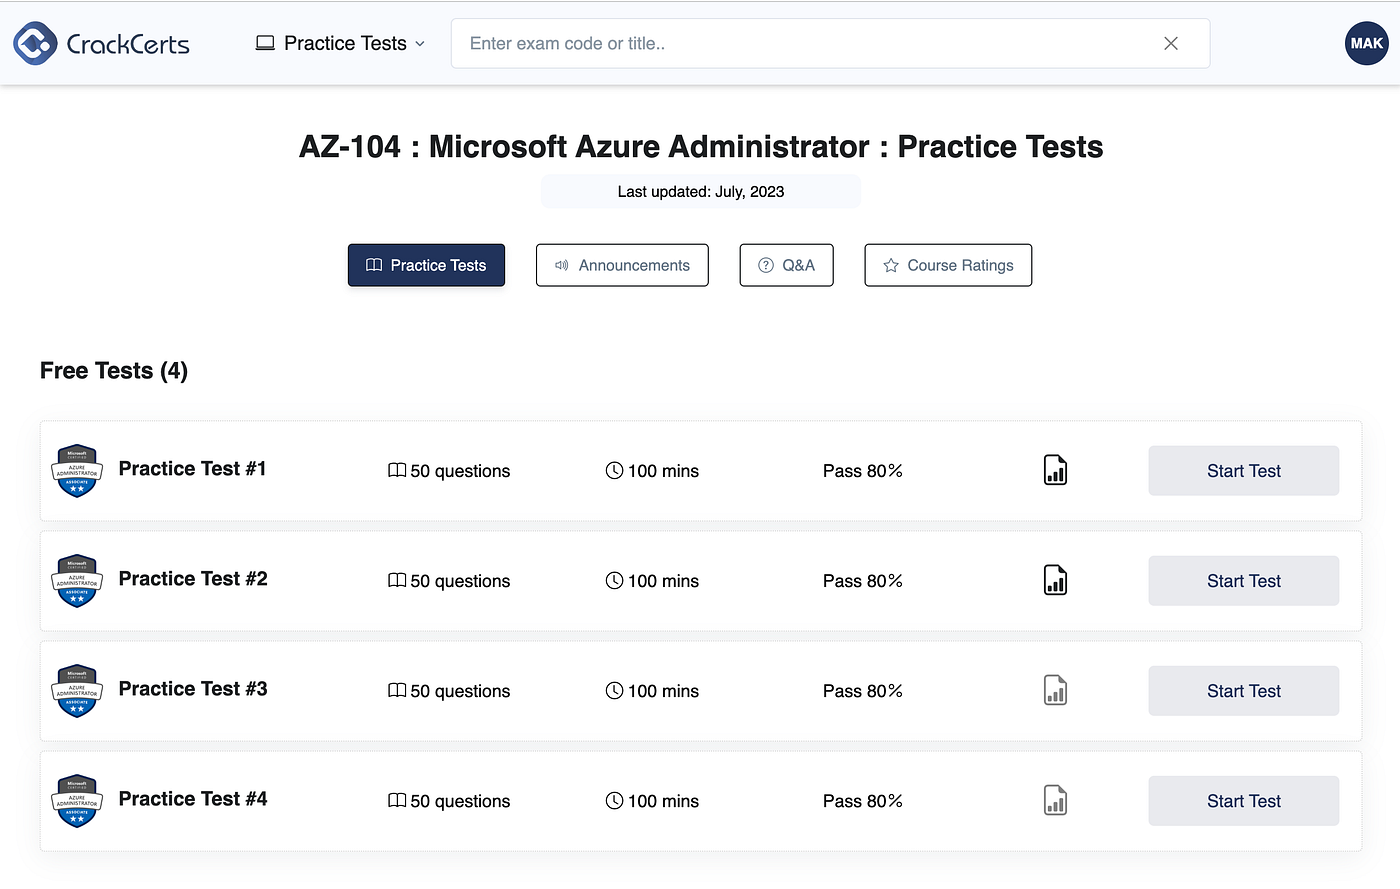This screenshot has width=1400, height=889.
Task: Focus the exam code search field
Action: 800,43
